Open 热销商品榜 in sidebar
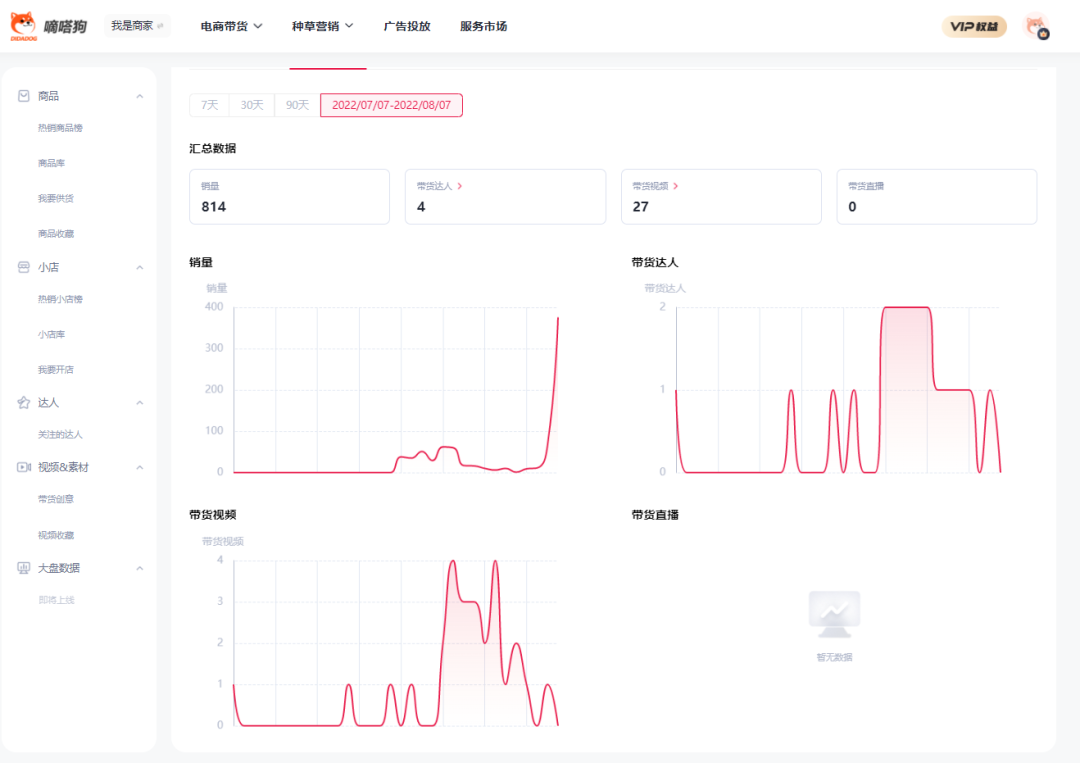Image resolution: width=1080 pixels, height=763 pixels. 60,128
